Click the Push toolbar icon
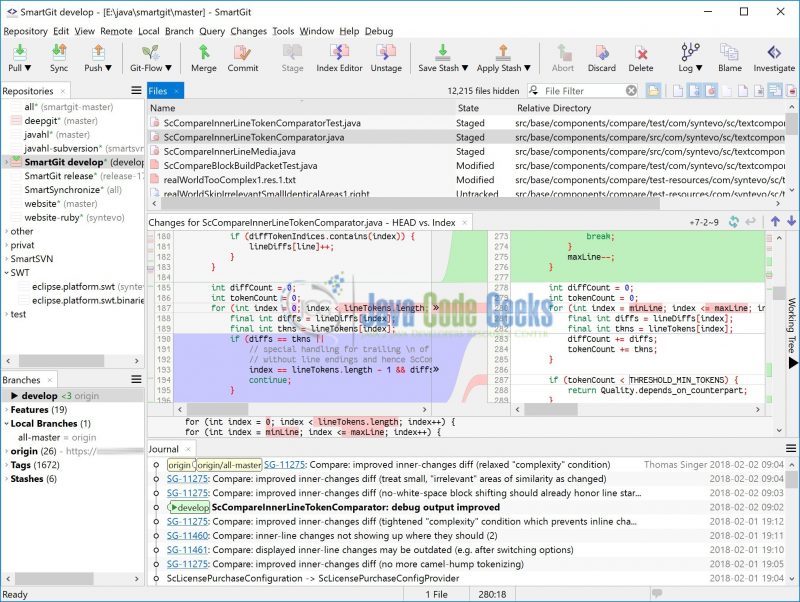The height and width of the screenshot is (602, 800). click(x=98, y=53)
